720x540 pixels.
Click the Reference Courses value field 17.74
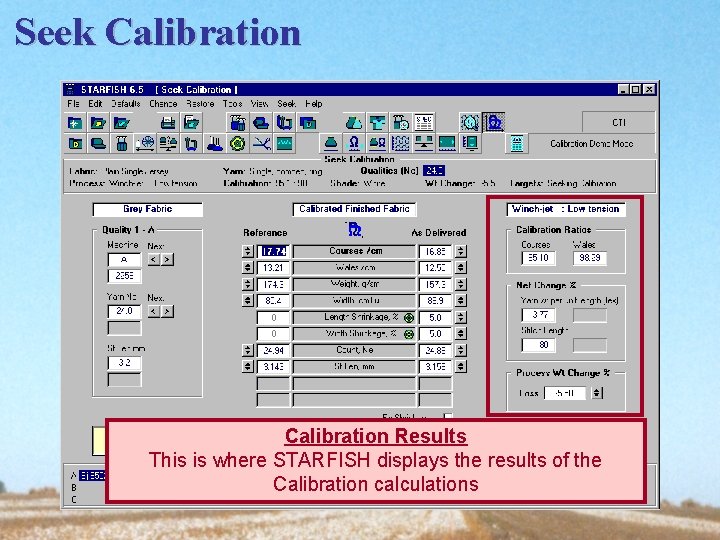click(x=273, y=251)
